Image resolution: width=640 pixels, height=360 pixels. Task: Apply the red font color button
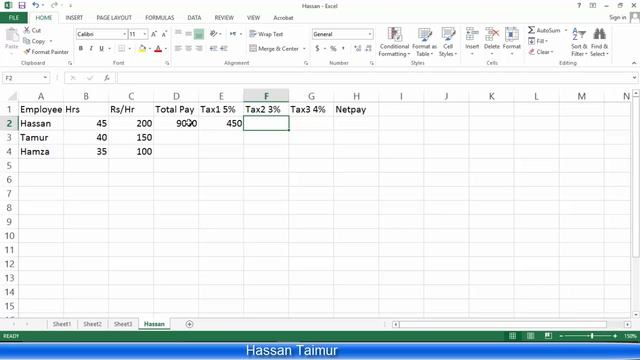pyautogui.click(x=158, y=49)
